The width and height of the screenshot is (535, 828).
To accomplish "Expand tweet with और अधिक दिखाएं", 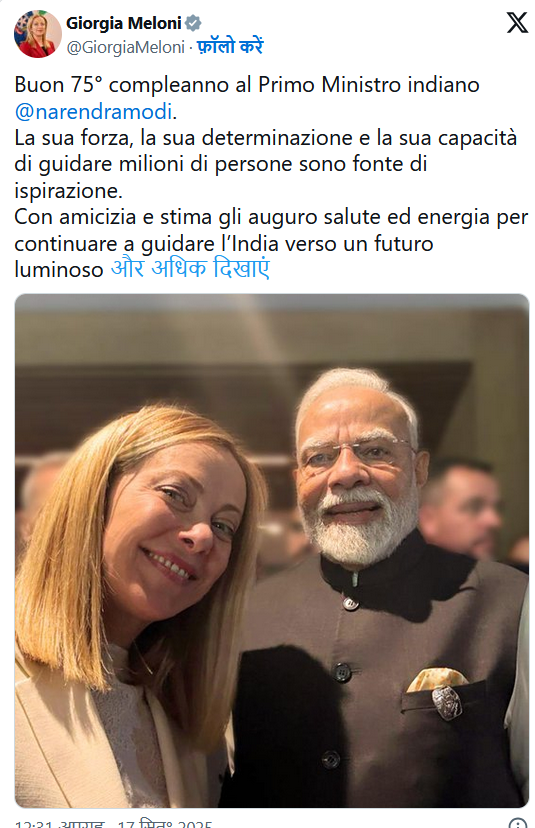I will point(190,269).
